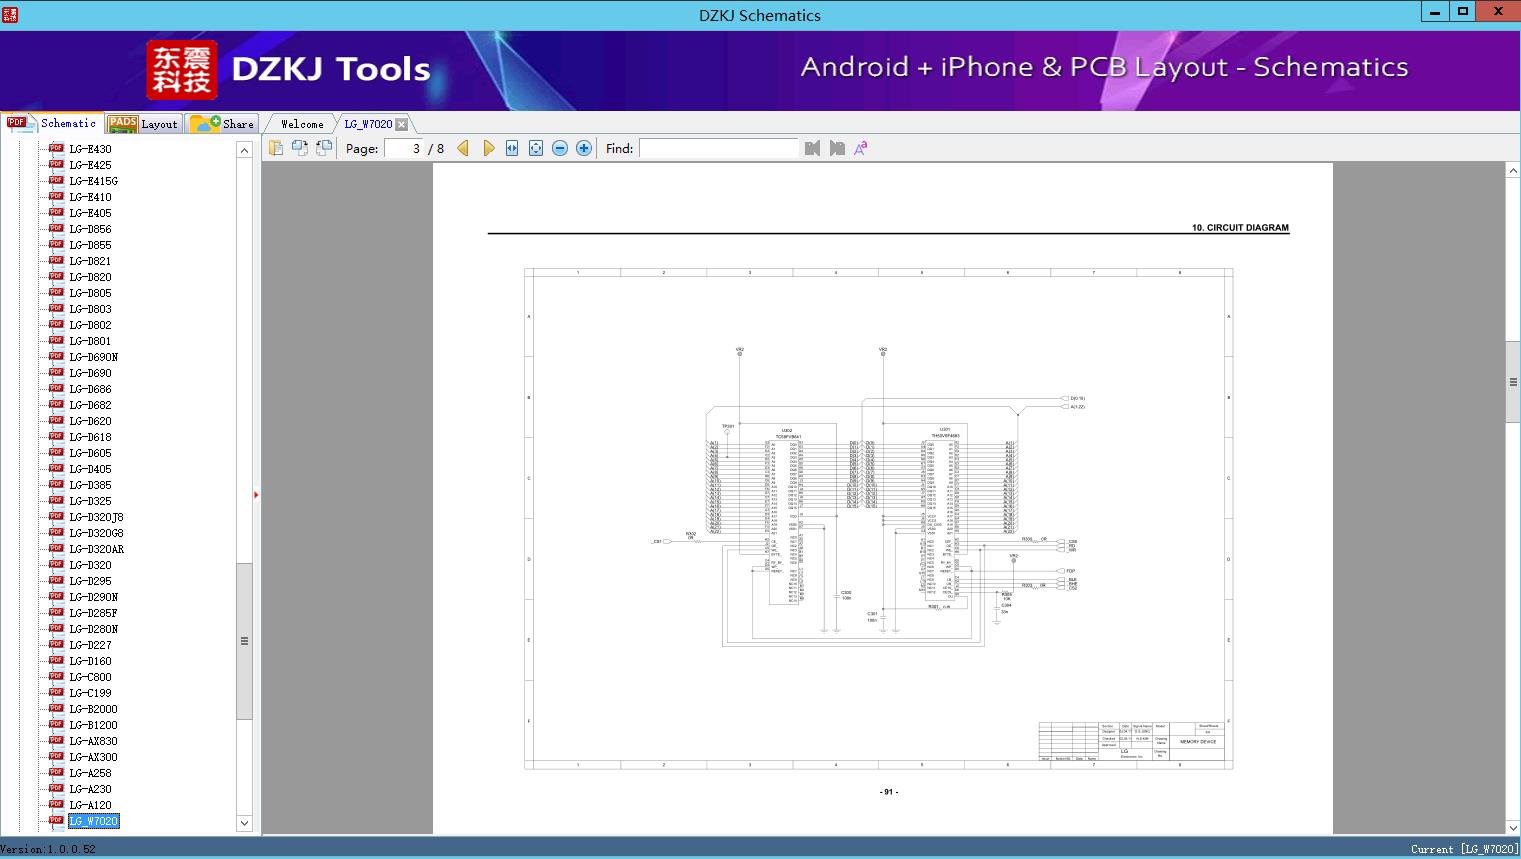Open LG-D605 schematic
This screenshot has height=859, width=1521.
tap(90, 453)
